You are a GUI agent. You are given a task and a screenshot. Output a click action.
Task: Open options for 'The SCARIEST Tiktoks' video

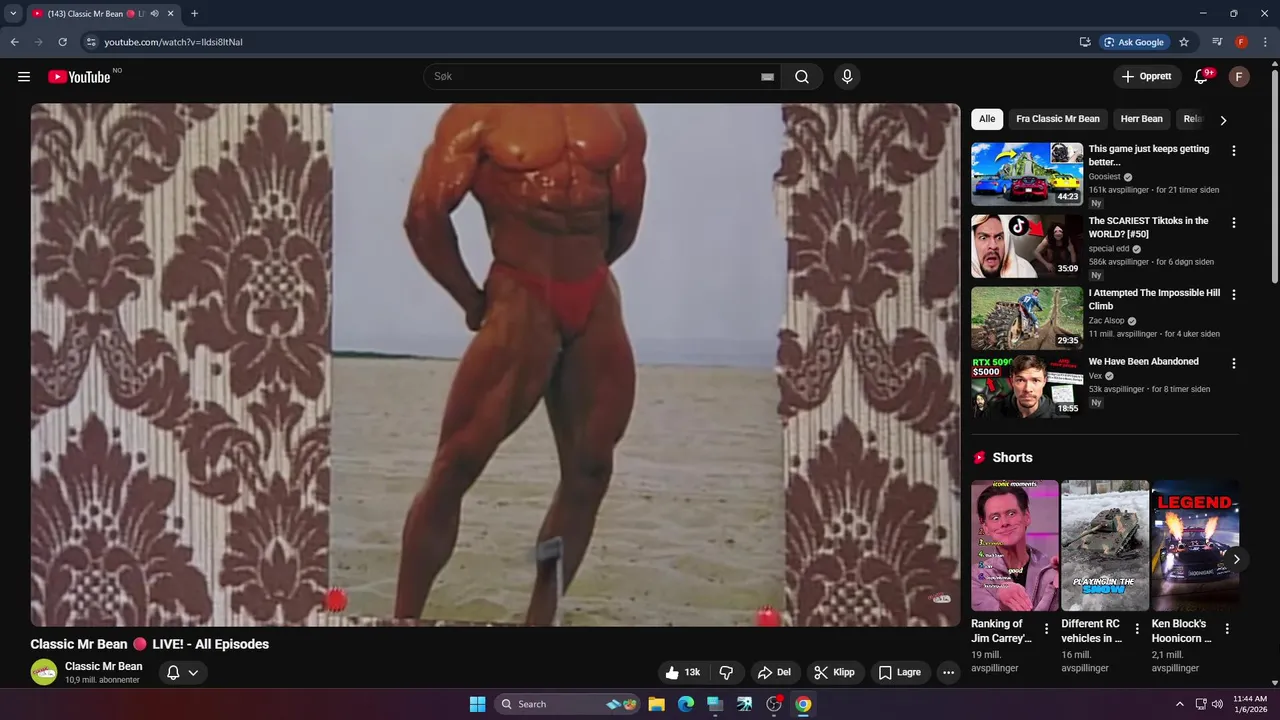click(x=1233, y=223)
